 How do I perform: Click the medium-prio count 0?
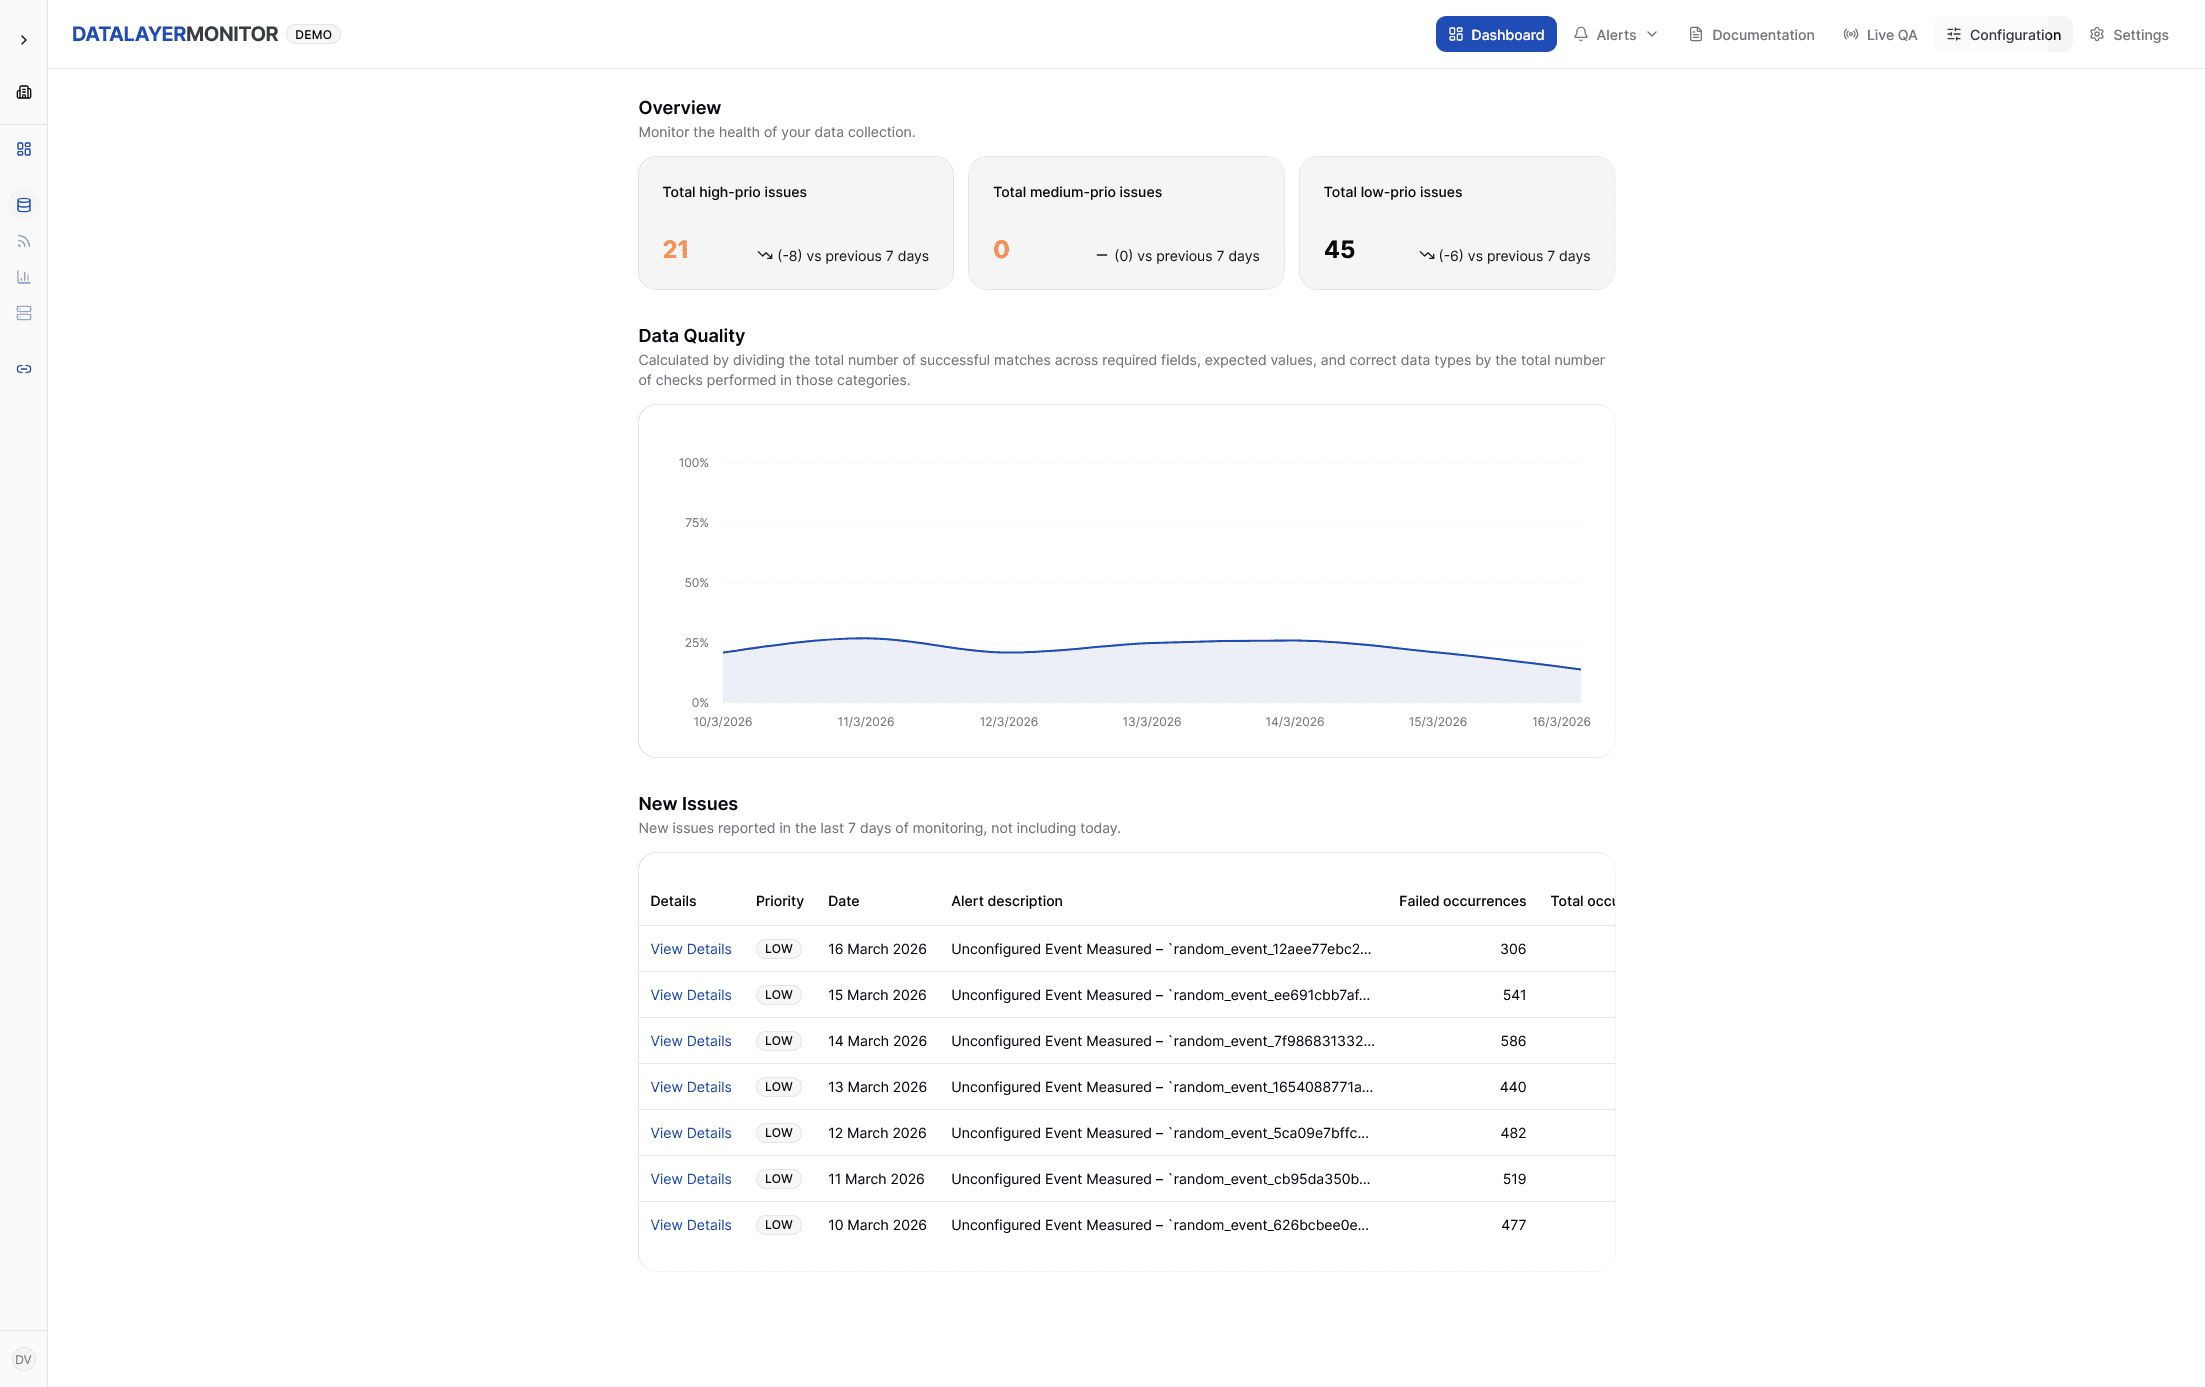(x=1001, y=249)
